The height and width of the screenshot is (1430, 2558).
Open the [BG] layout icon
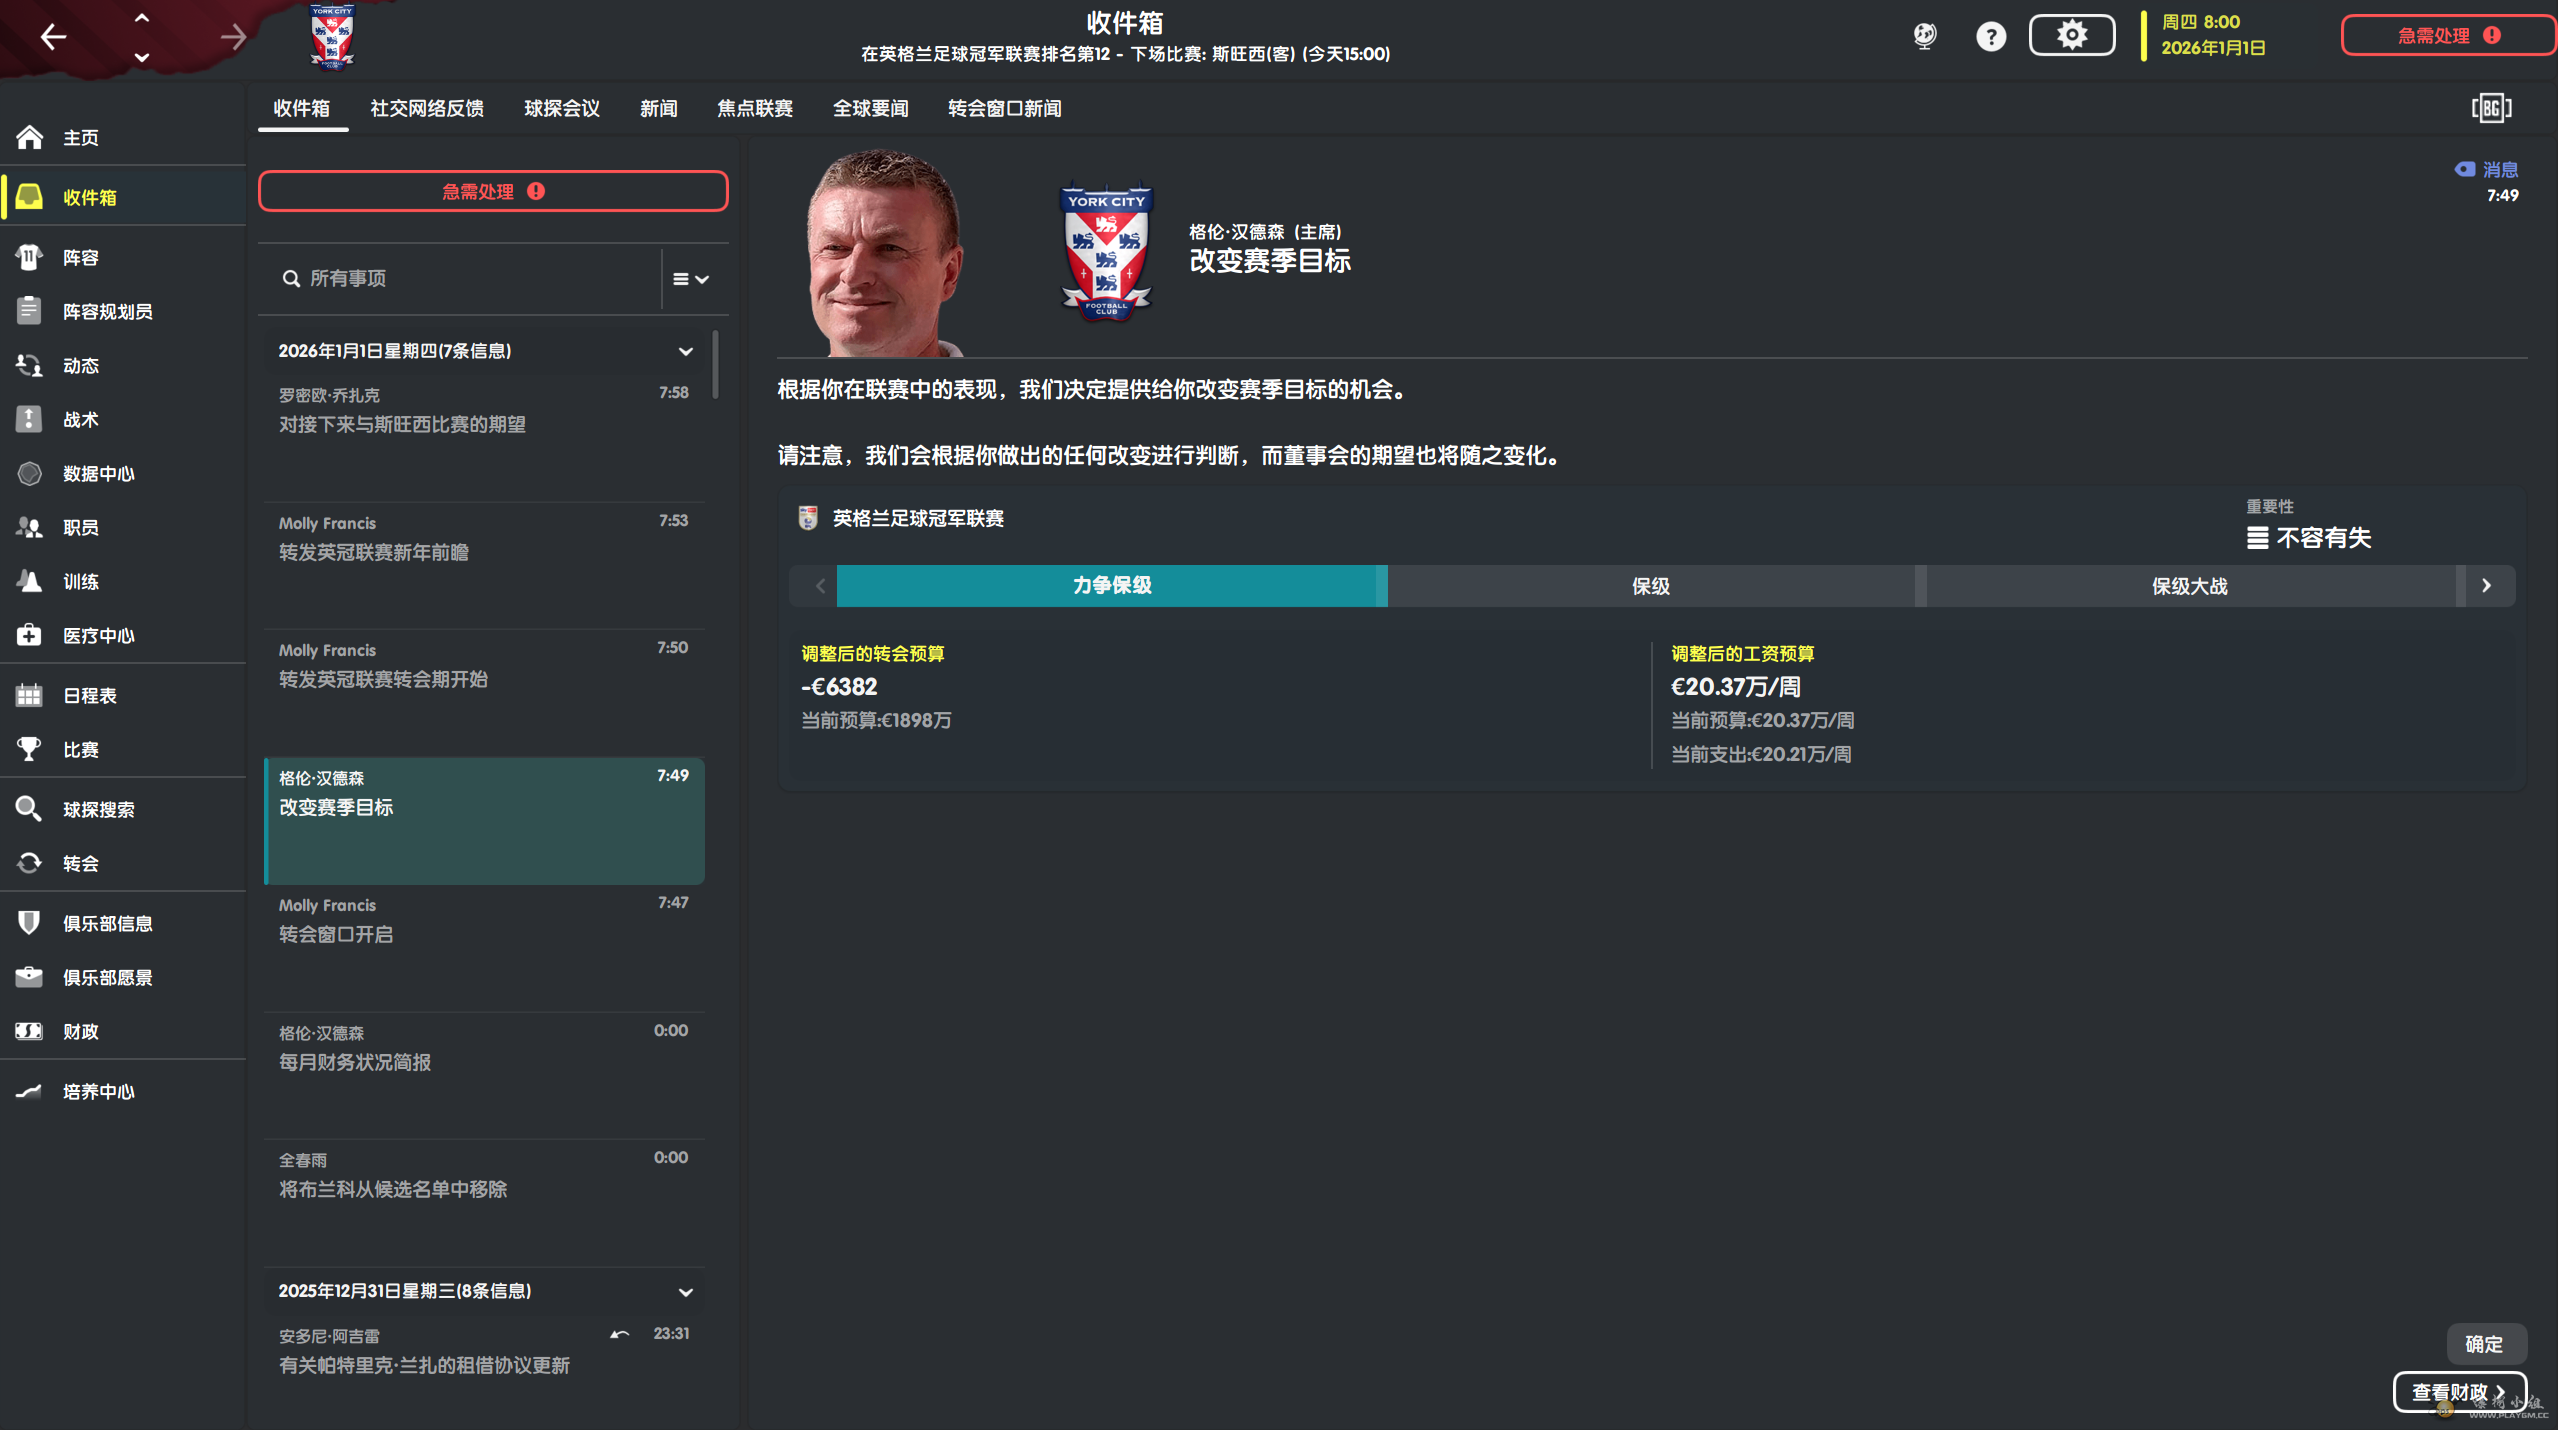pyautogui.click(x=2491, y=108)
